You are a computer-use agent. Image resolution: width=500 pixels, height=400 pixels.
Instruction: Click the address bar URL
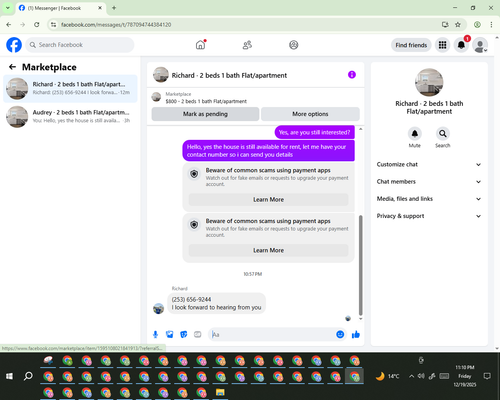click(x=116, y=25)
